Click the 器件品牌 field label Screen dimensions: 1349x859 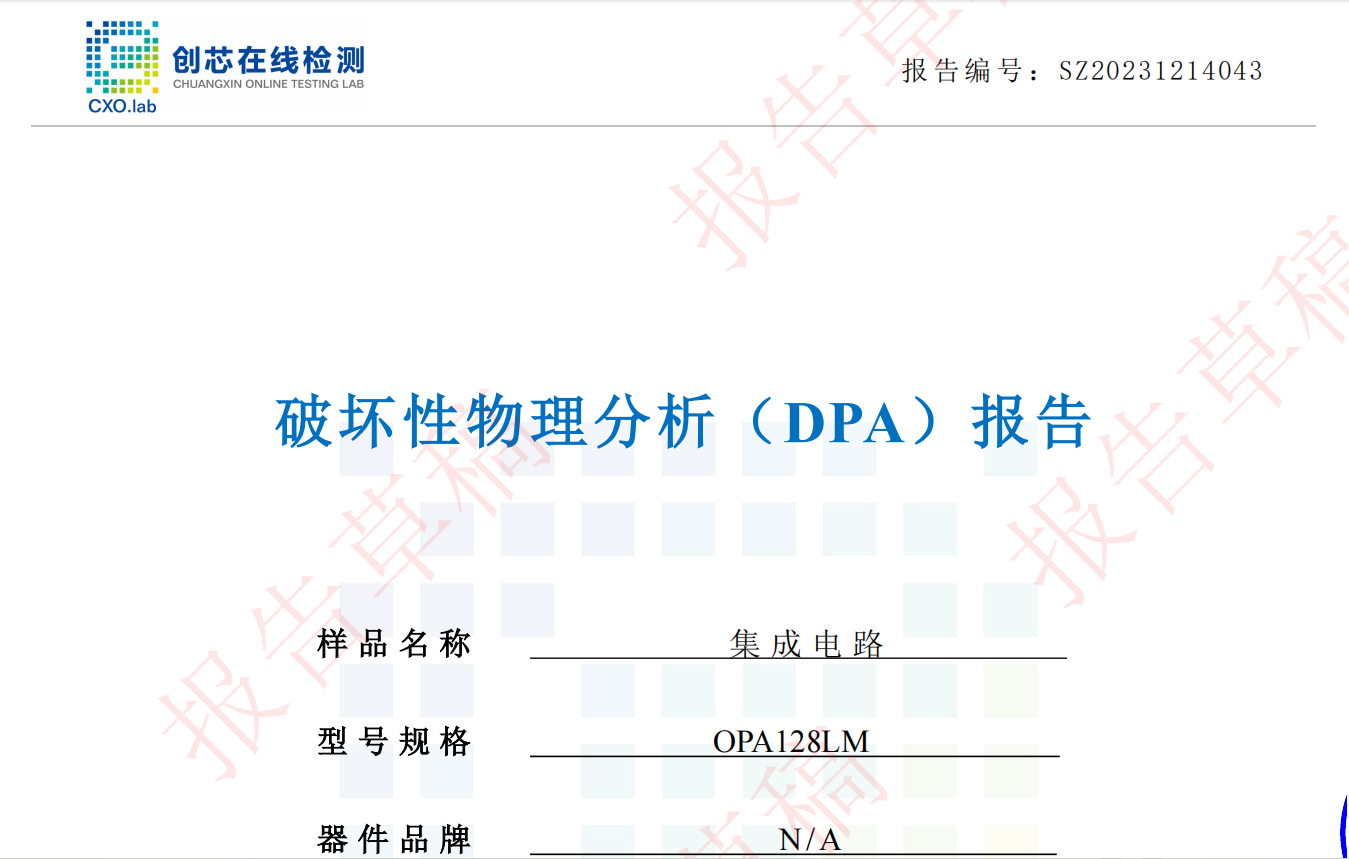coord(394,839)
